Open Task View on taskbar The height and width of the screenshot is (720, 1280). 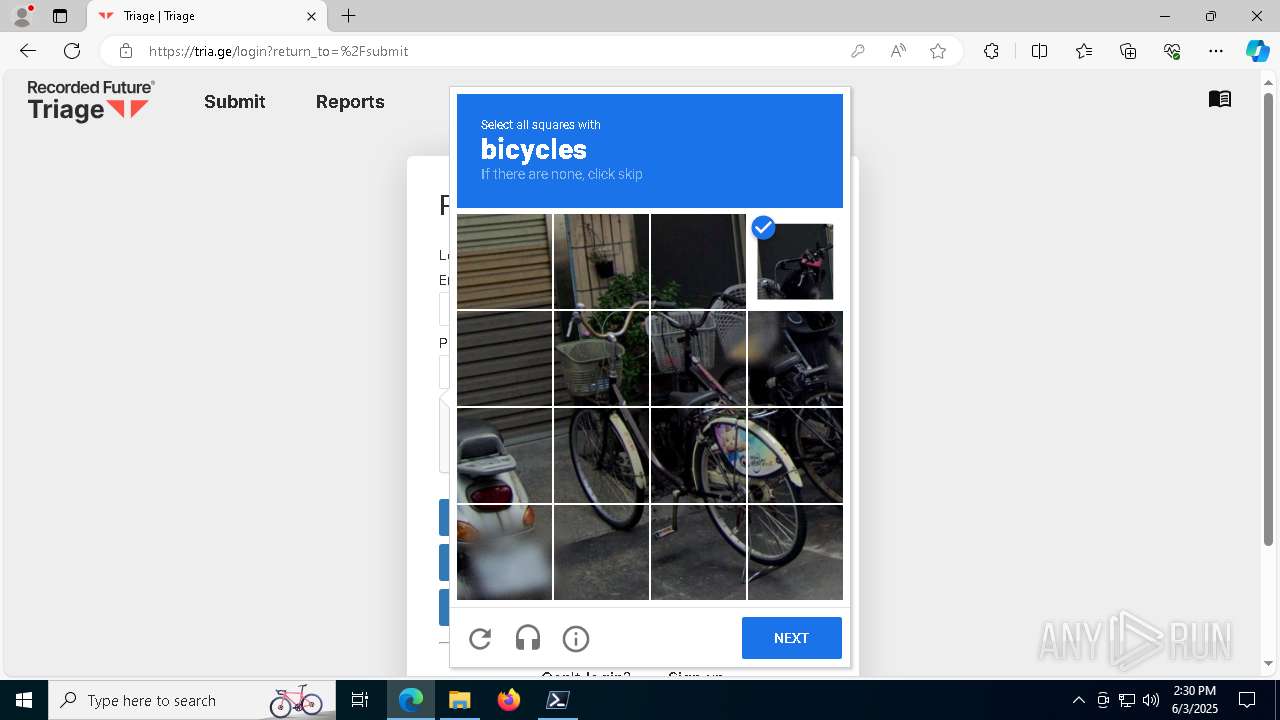[360, 700]
